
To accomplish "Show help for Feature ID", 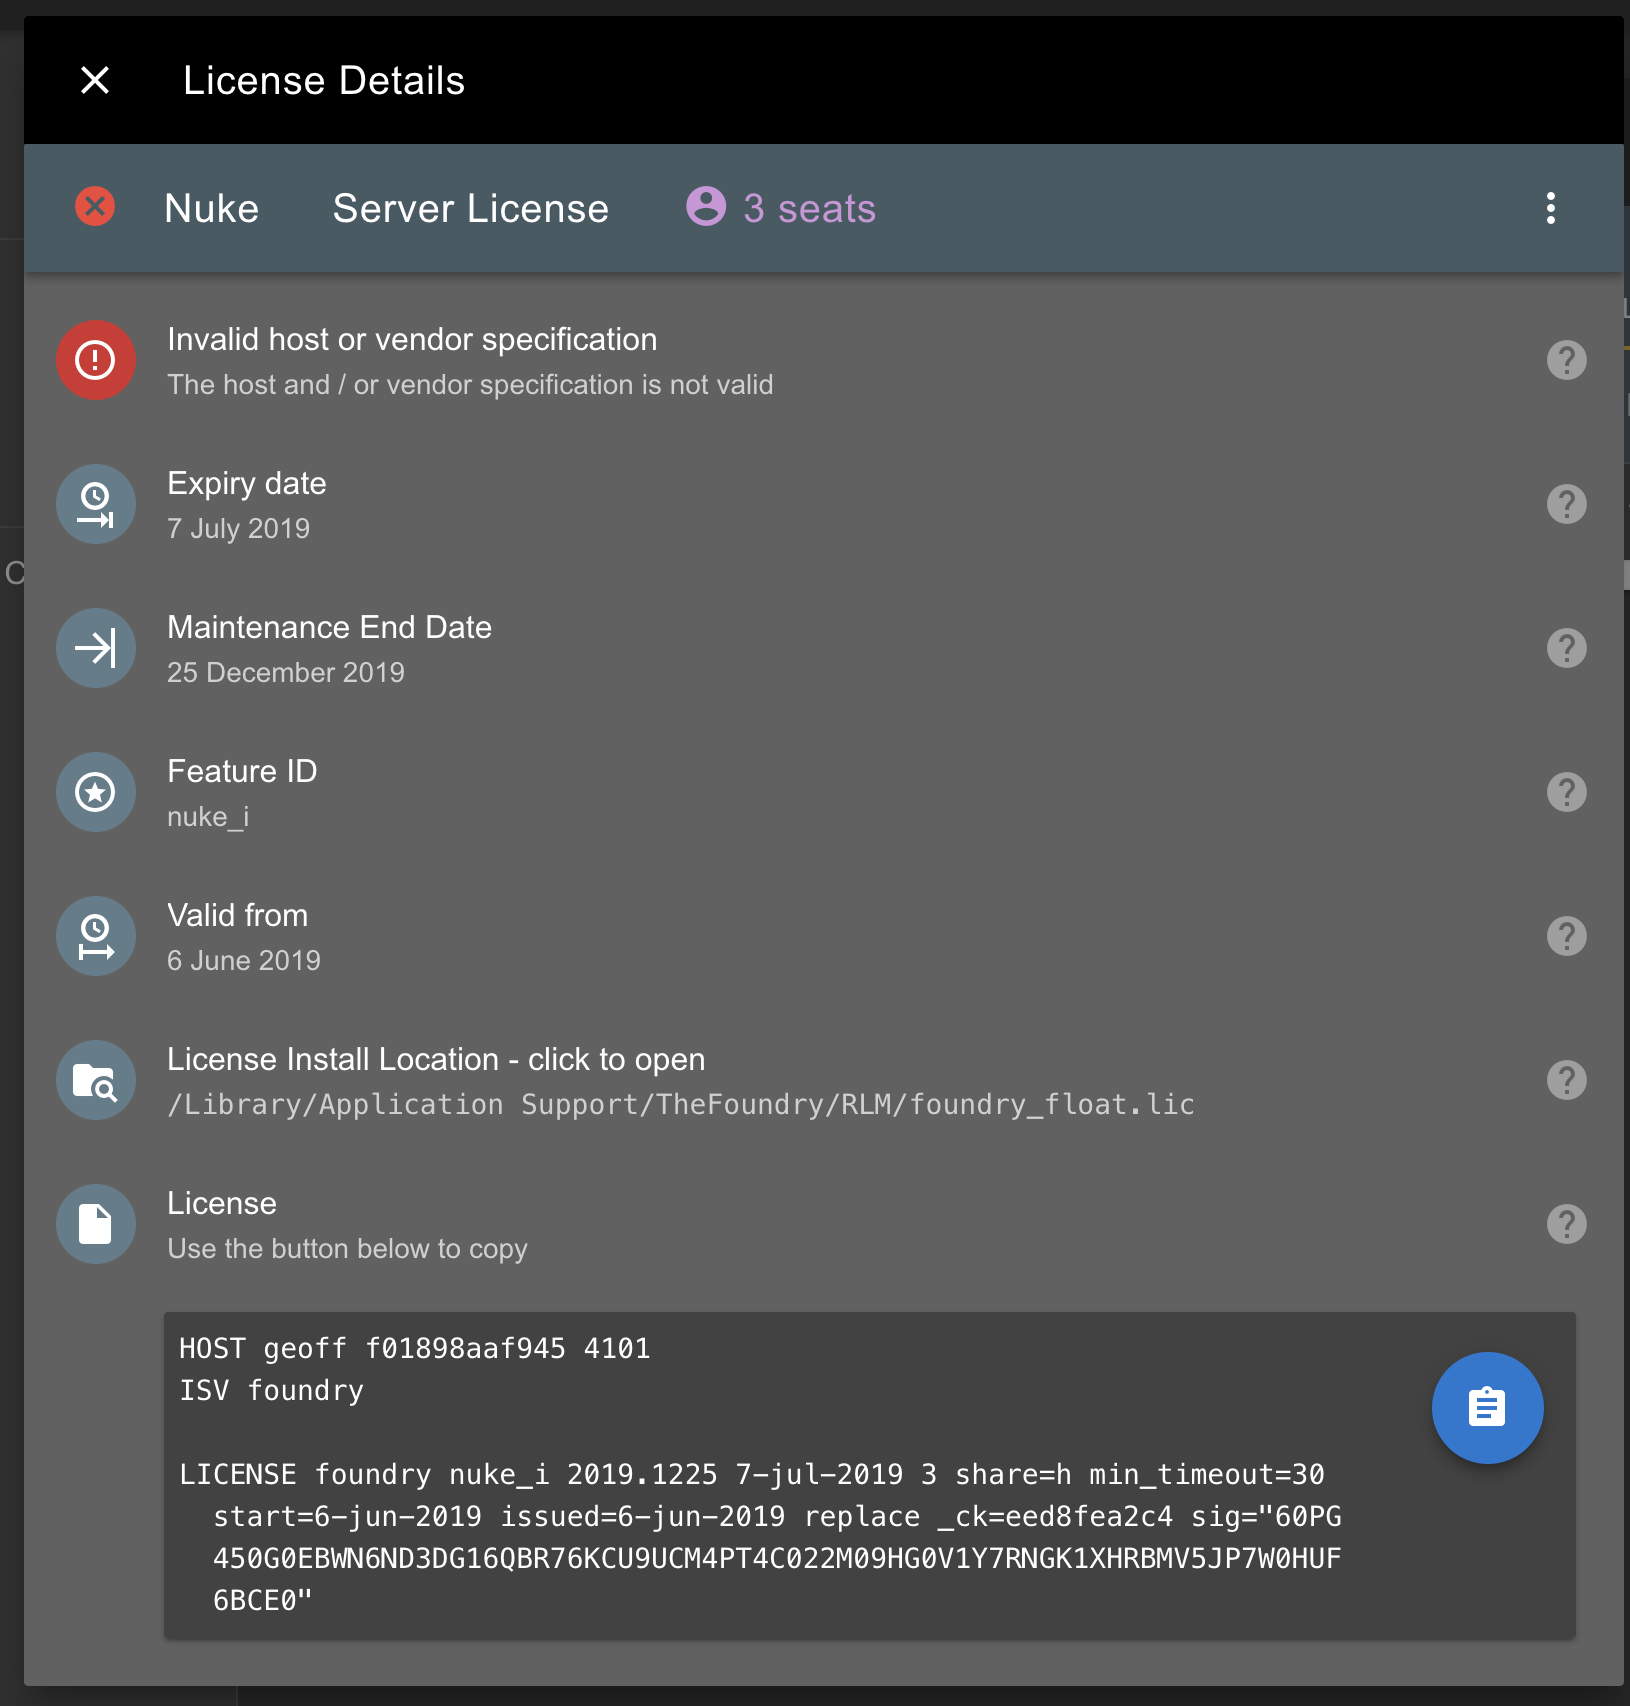I will tap(1567, 792).
